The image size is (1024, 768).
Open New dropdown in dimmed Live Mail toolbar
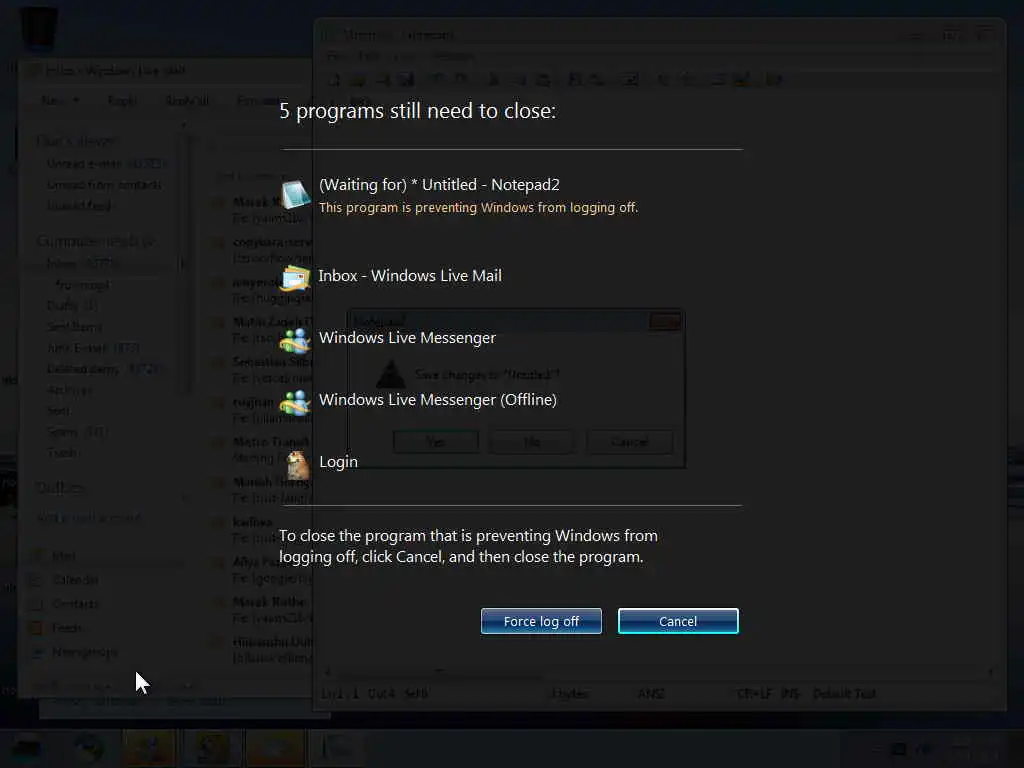pos(59,101)
